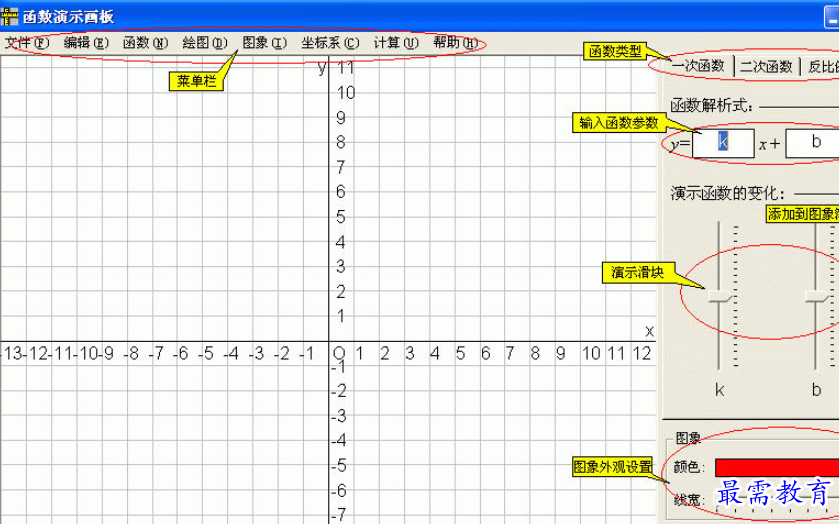Click the k demonstration slider handle
839x524 pixels.
[719, 297]
